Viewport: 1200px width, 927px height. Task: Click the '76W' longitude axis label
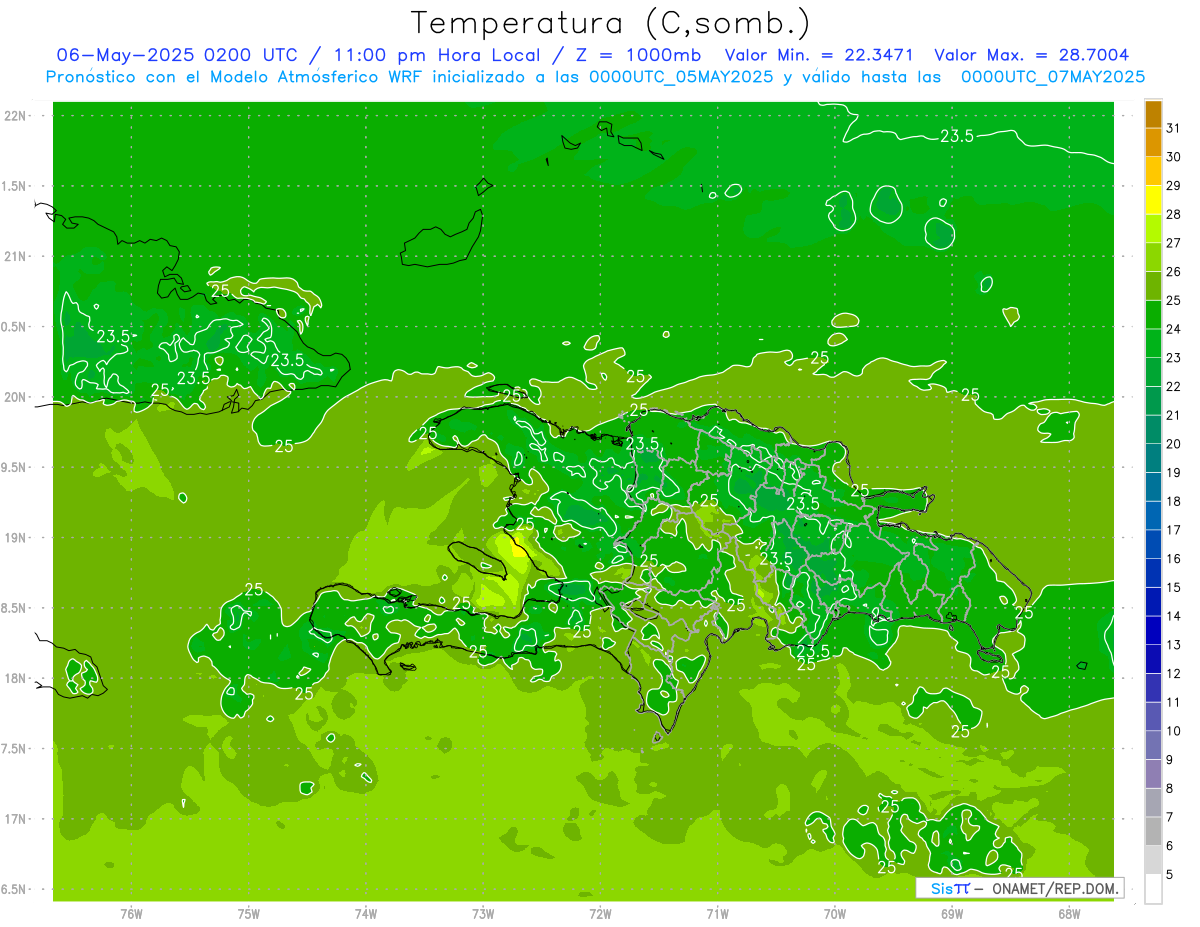pyautogui.click(x=131, y=914)
